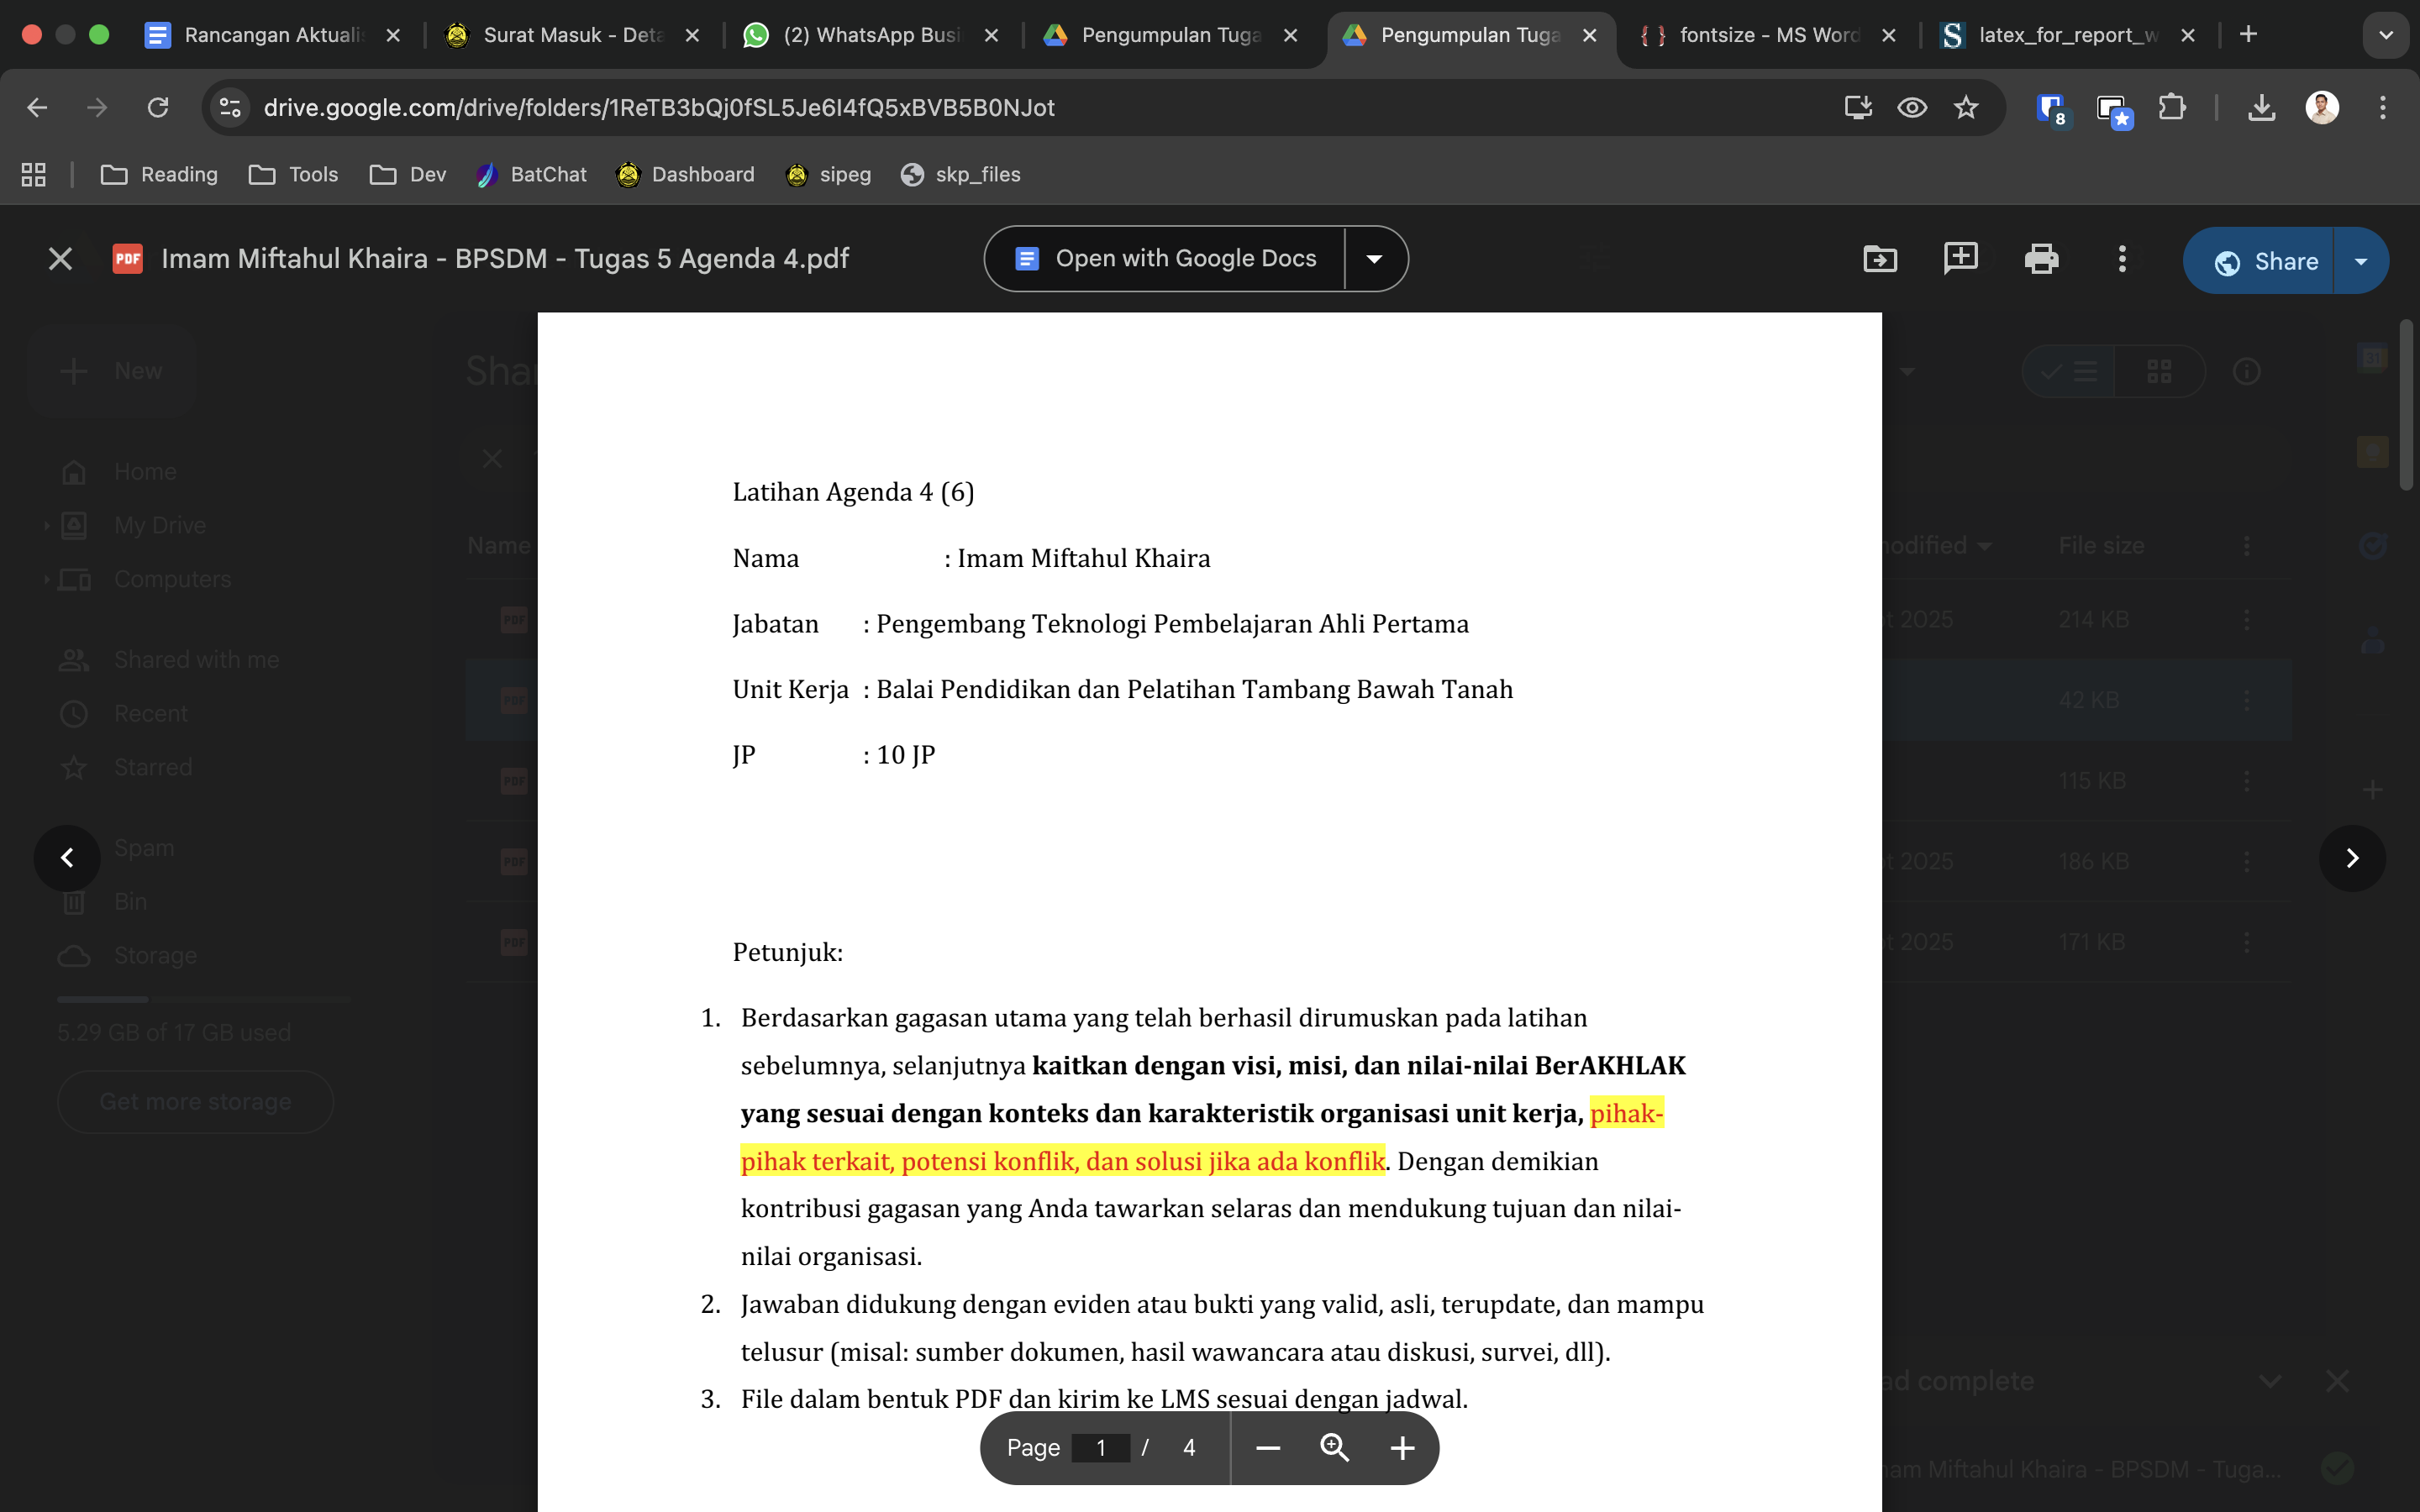Expand the Share options dropdown arrow

[x=2361, y=261]
